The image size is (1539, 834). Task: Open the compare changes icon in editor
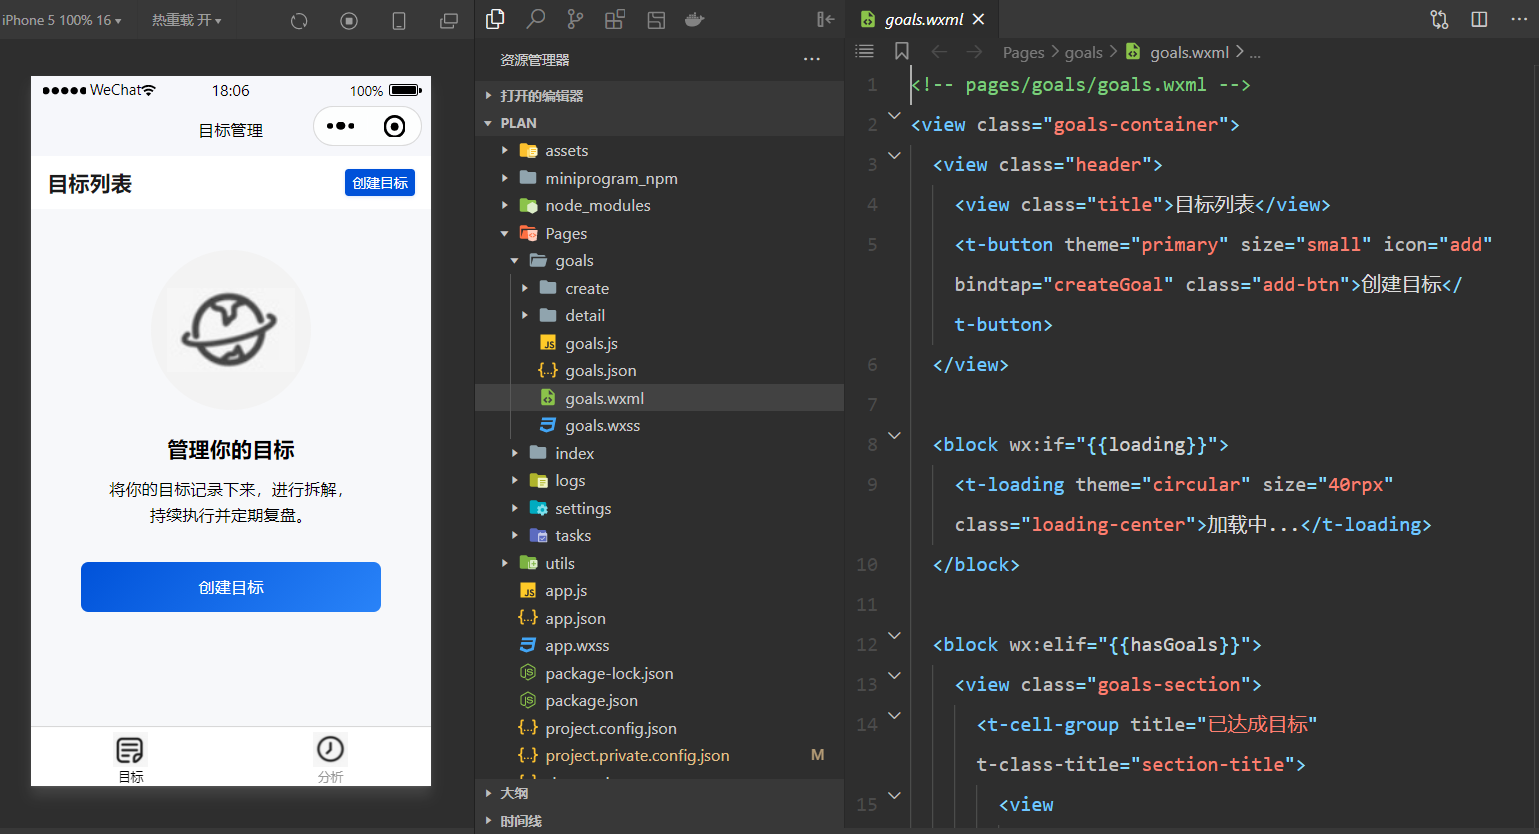[1439, 19]
